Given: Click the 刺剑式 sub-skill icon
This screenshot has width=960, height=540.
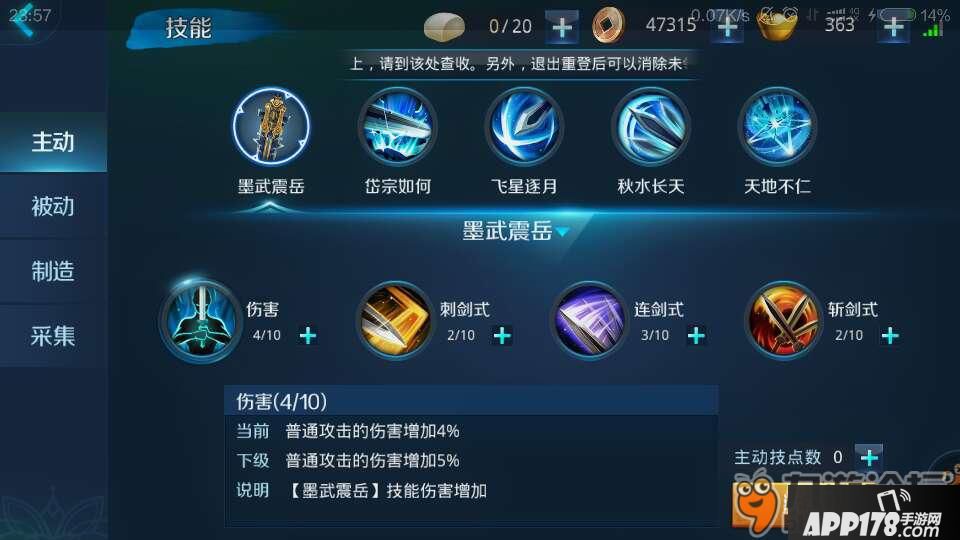Looking at the screenshot, I should click(395, 321).
